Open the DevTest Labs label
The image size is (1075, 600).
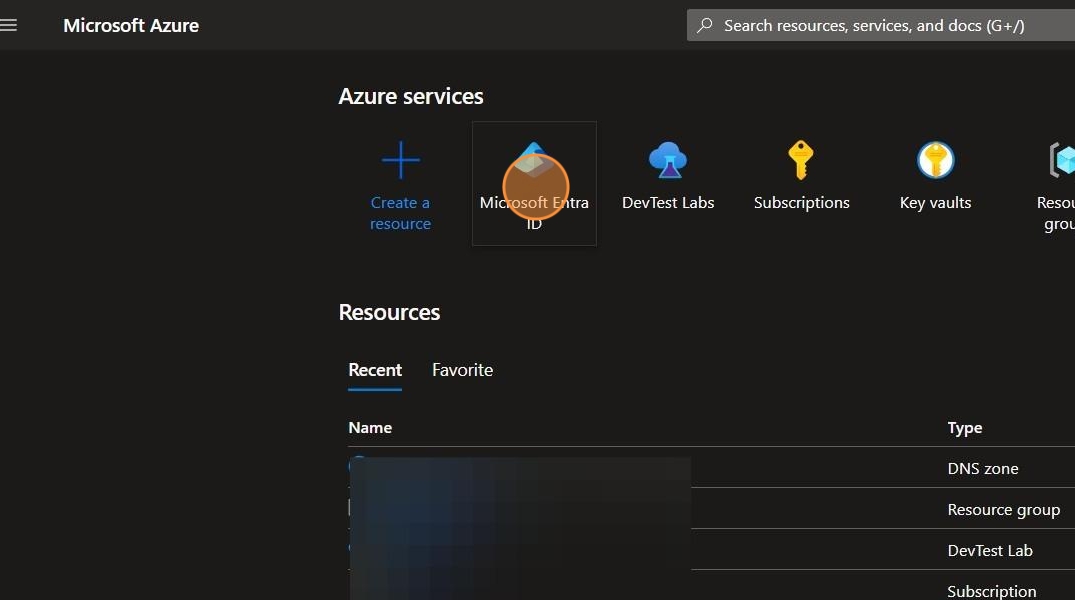coord(668,203)
